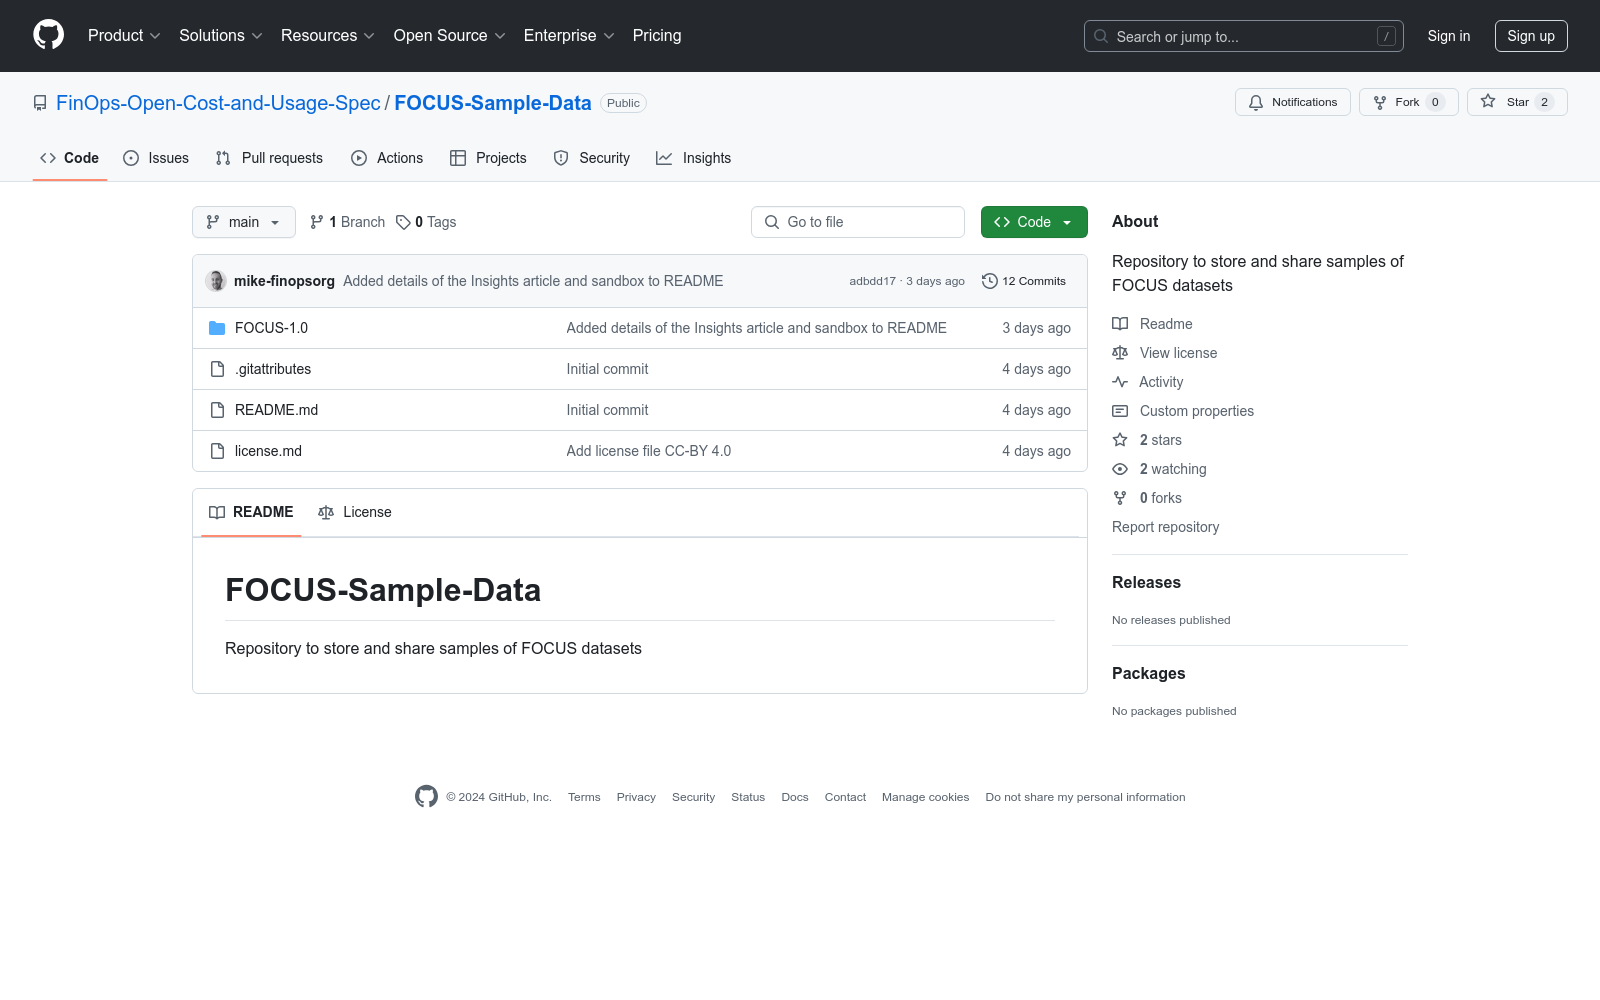
Task: Click the GitHub mark in the footer
Action: (426, 796)
